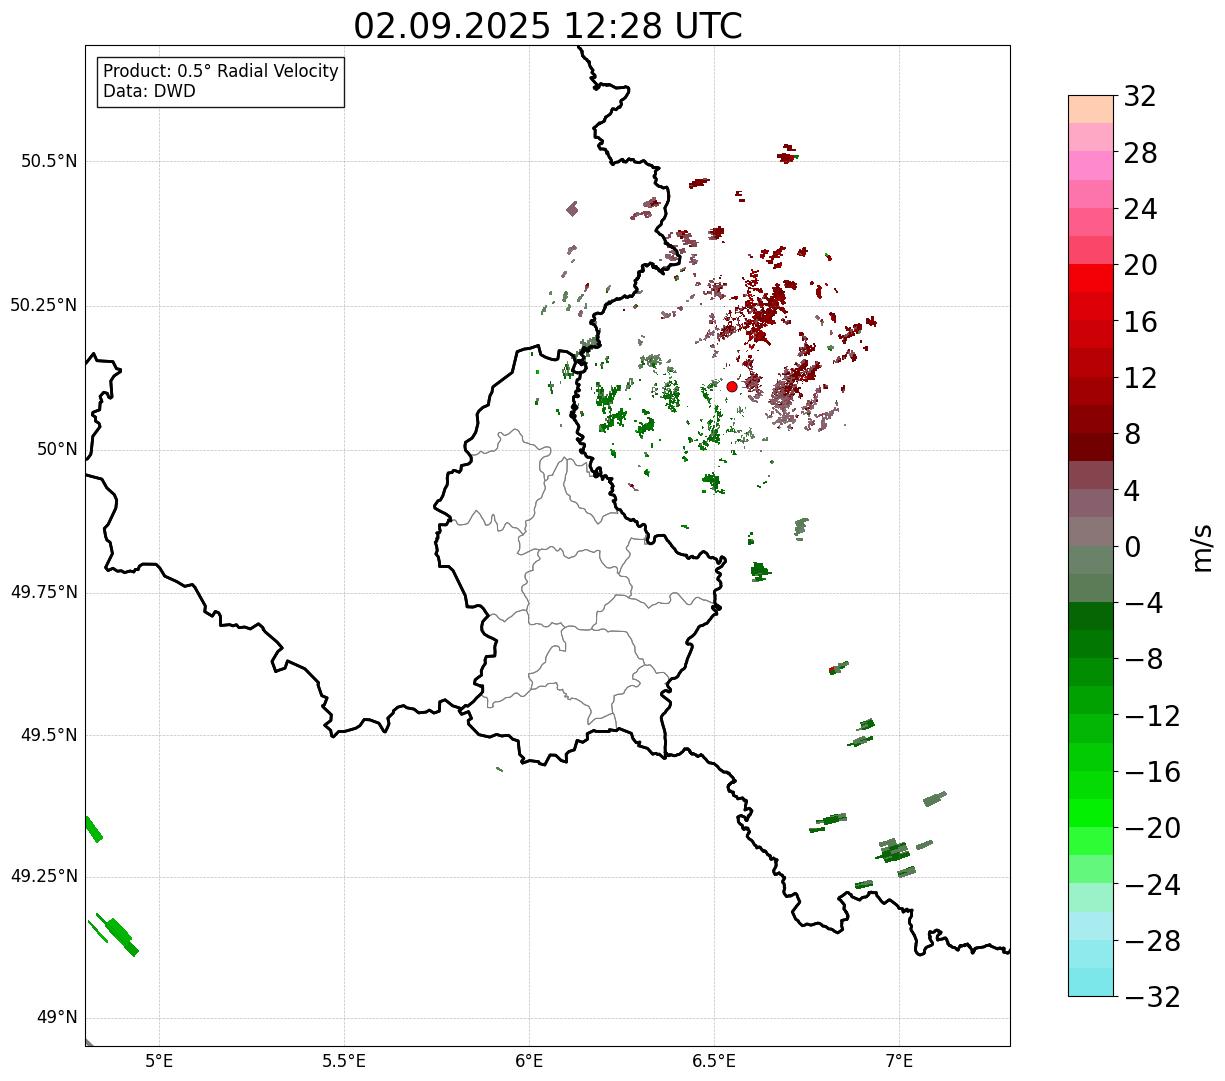Click the colorbar value 8
1225x1081 pixels.
click(1132, 434)
